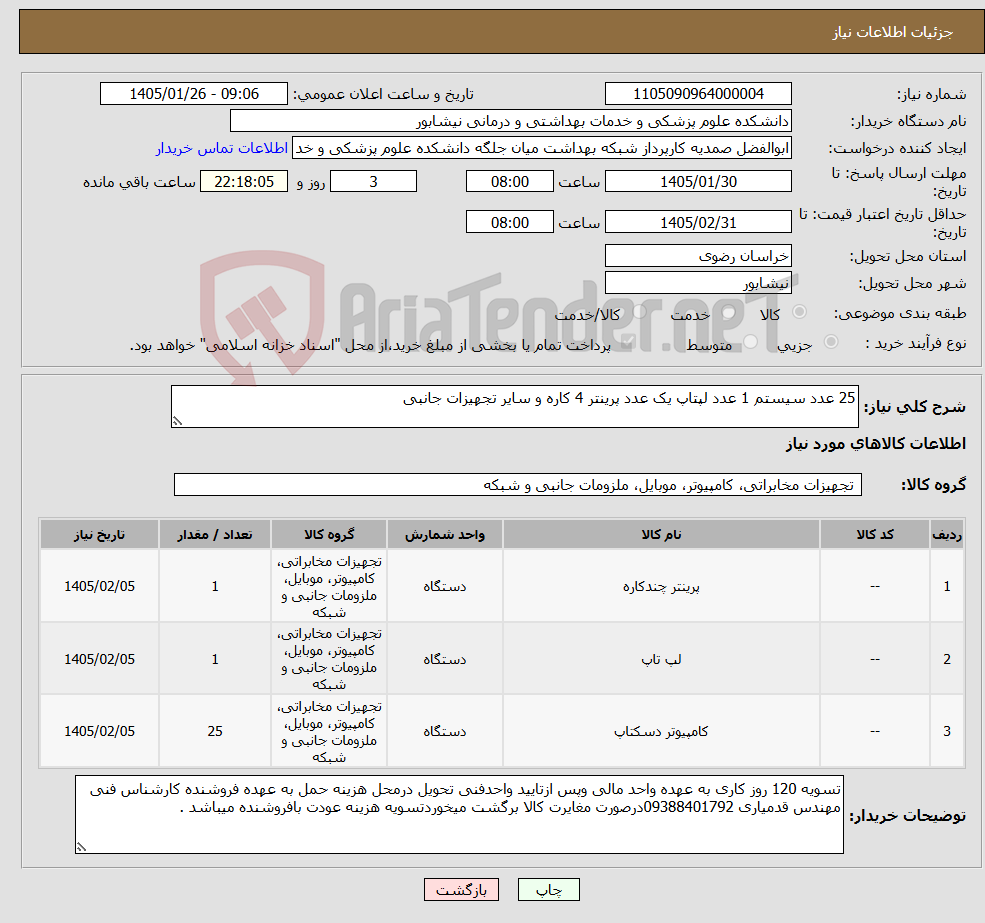Open اطلاعات تماس خریدار link
985x923 pixels.
click(222, 148)
